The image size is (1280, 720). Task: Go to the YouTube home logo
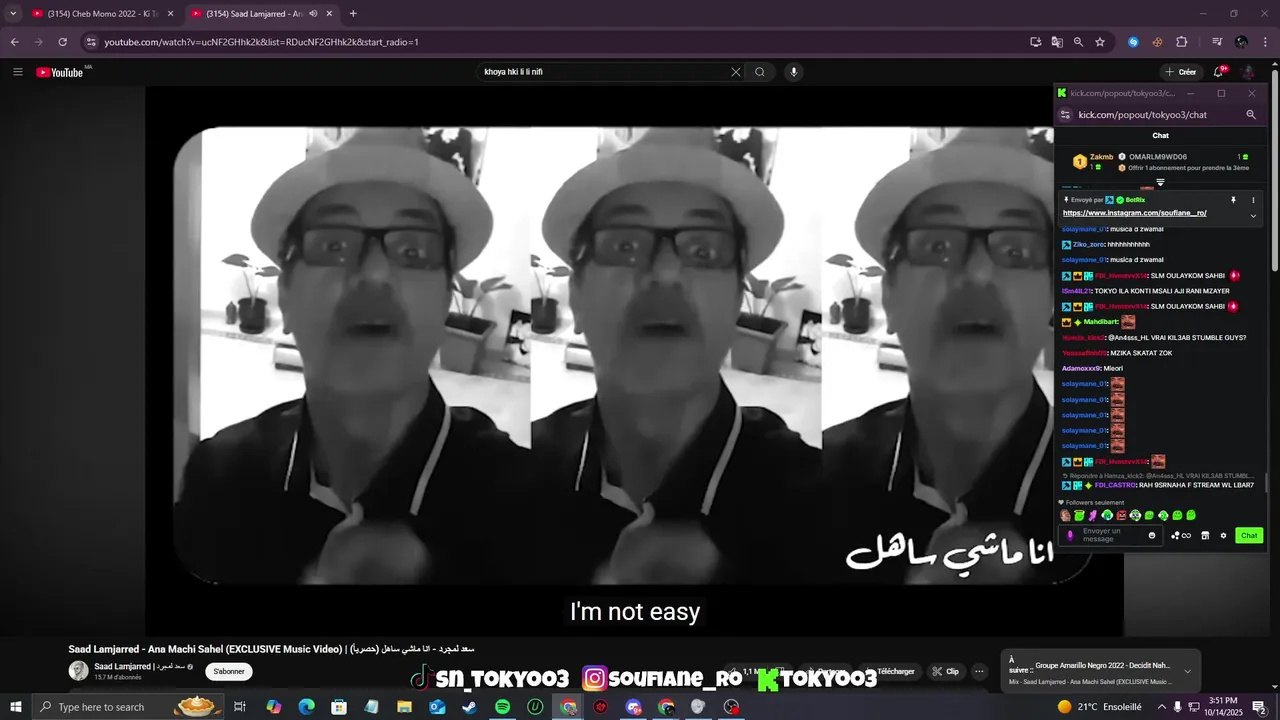pyautogui.click(x=60, y=72)
